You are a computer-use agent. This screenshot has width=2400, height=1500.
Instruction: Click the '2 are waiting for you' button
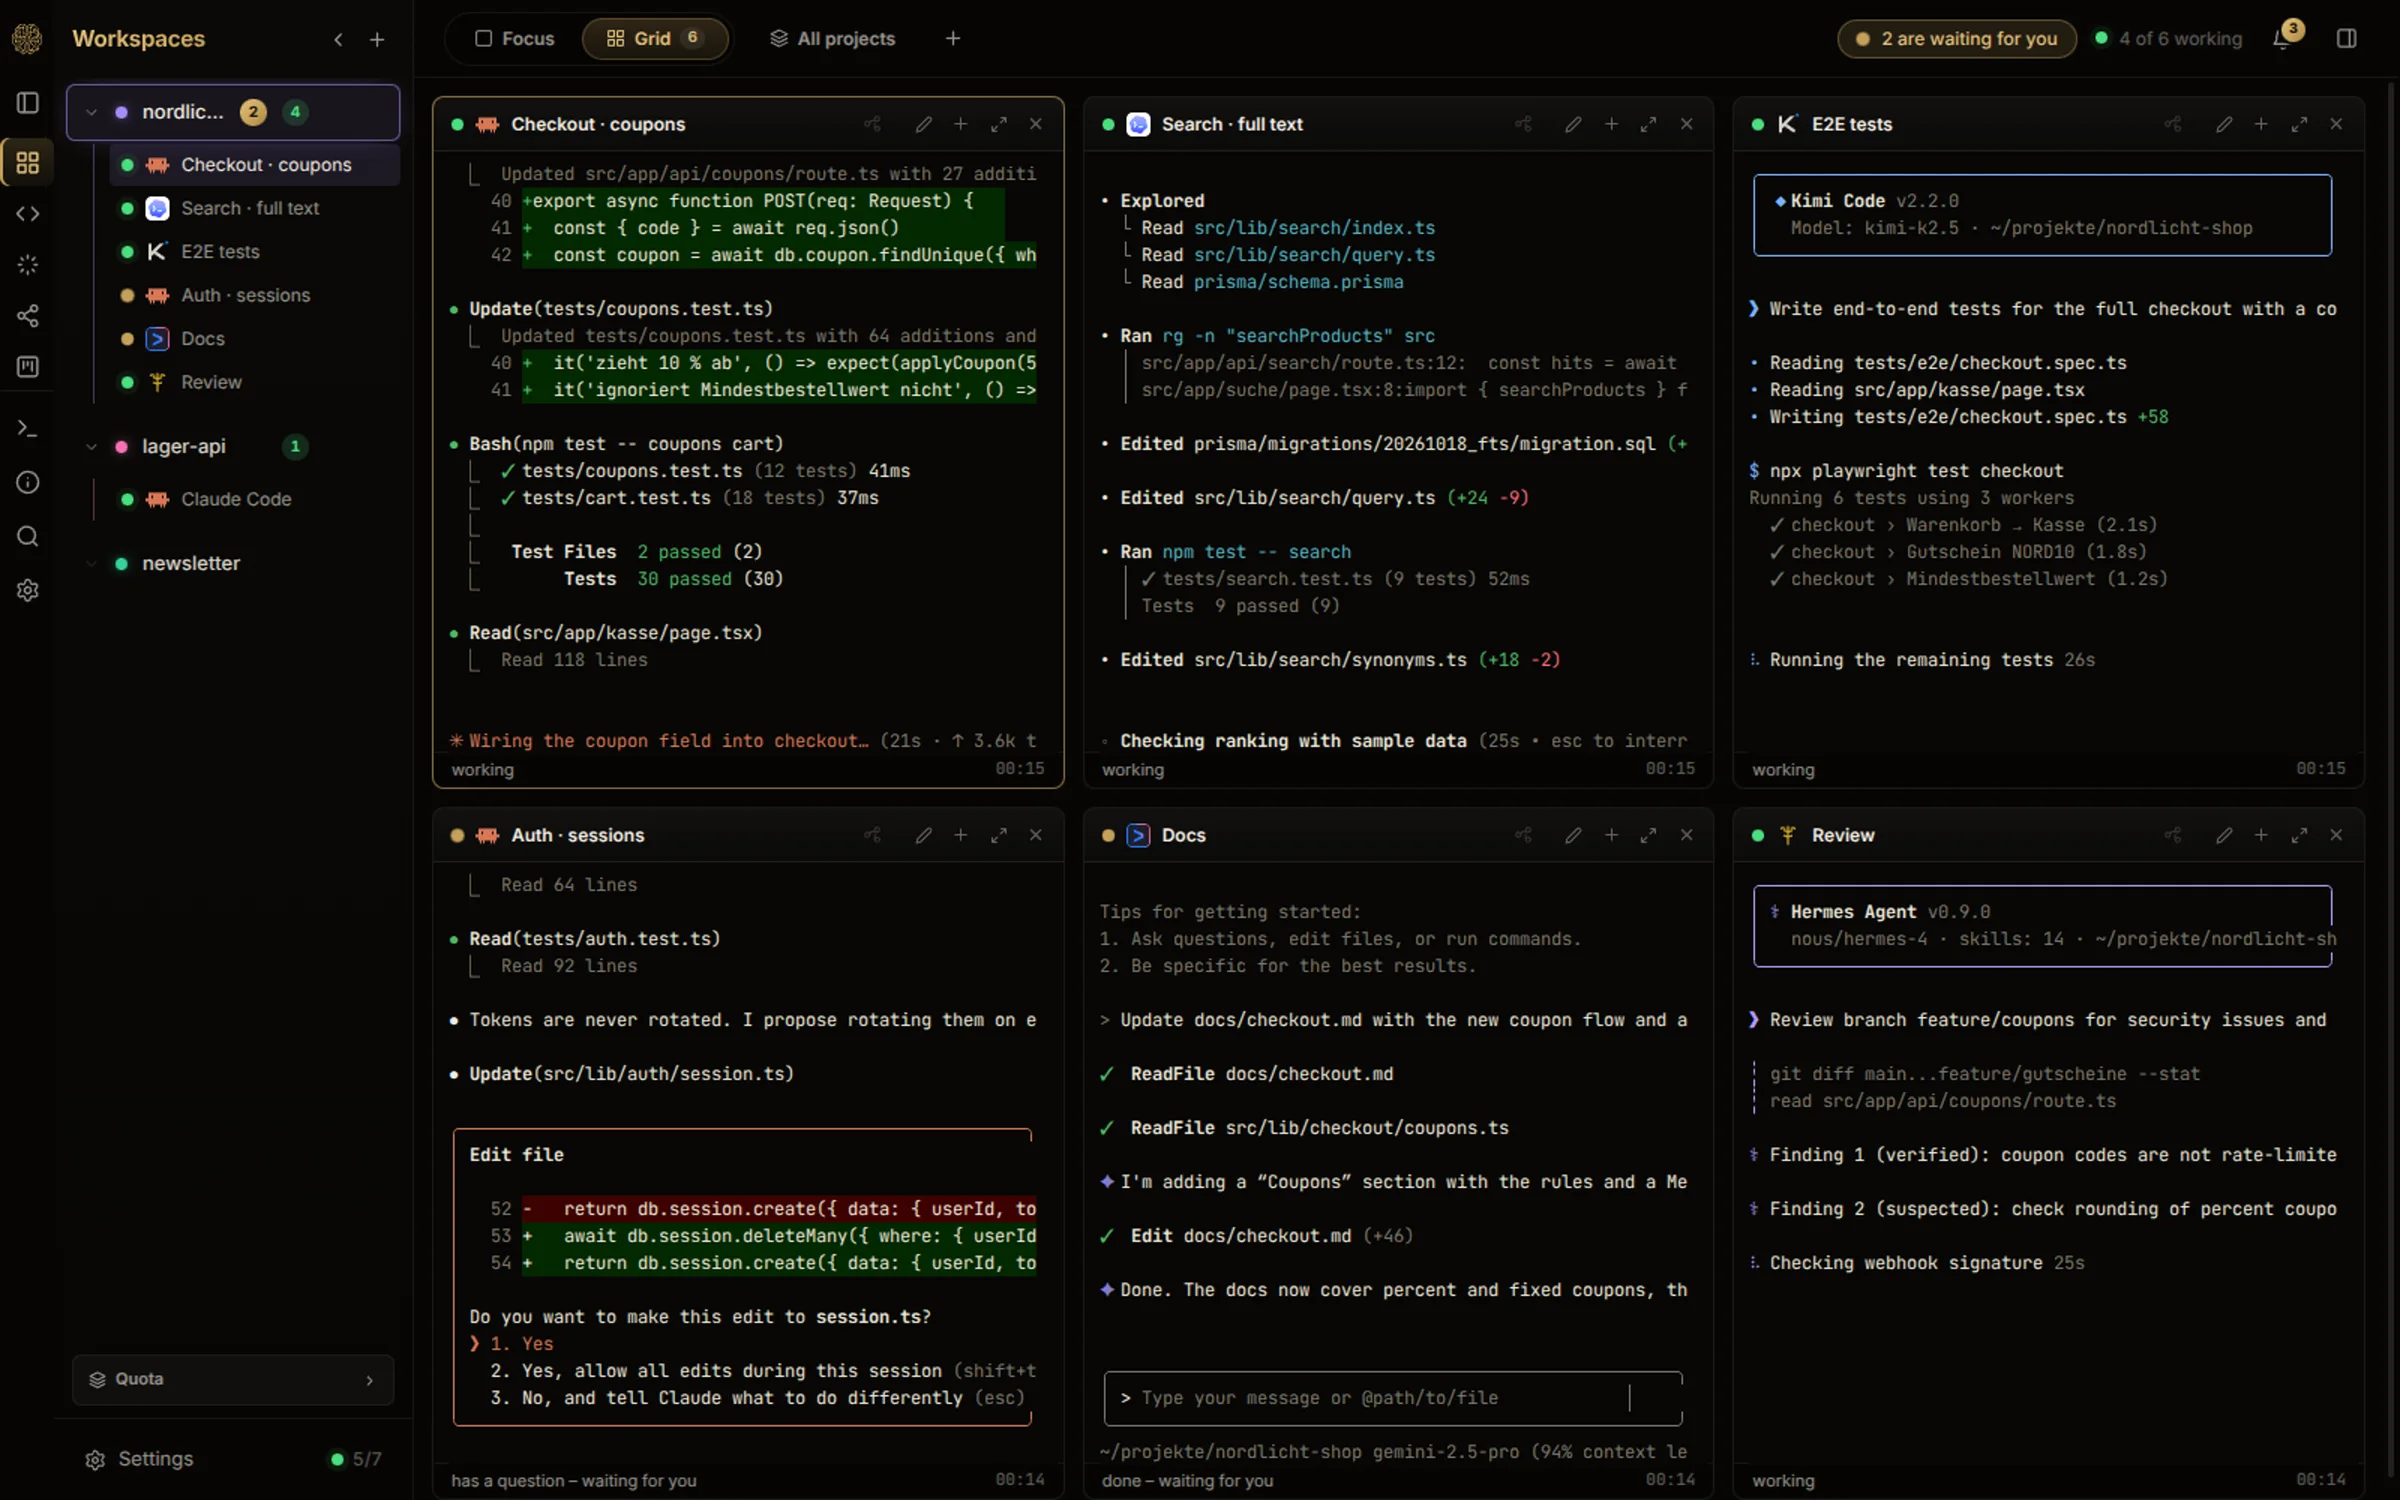point(1956,38)
